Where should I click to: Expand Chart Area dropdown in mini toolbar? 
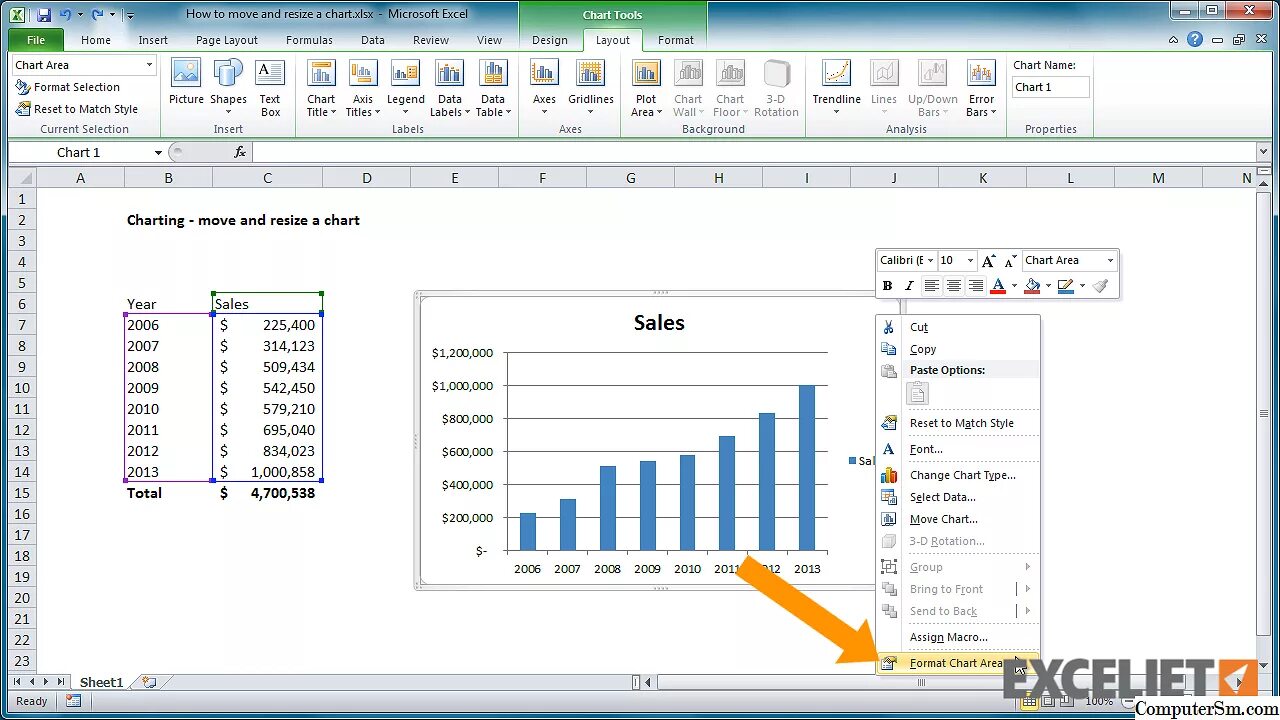(x=1110, y=261)
